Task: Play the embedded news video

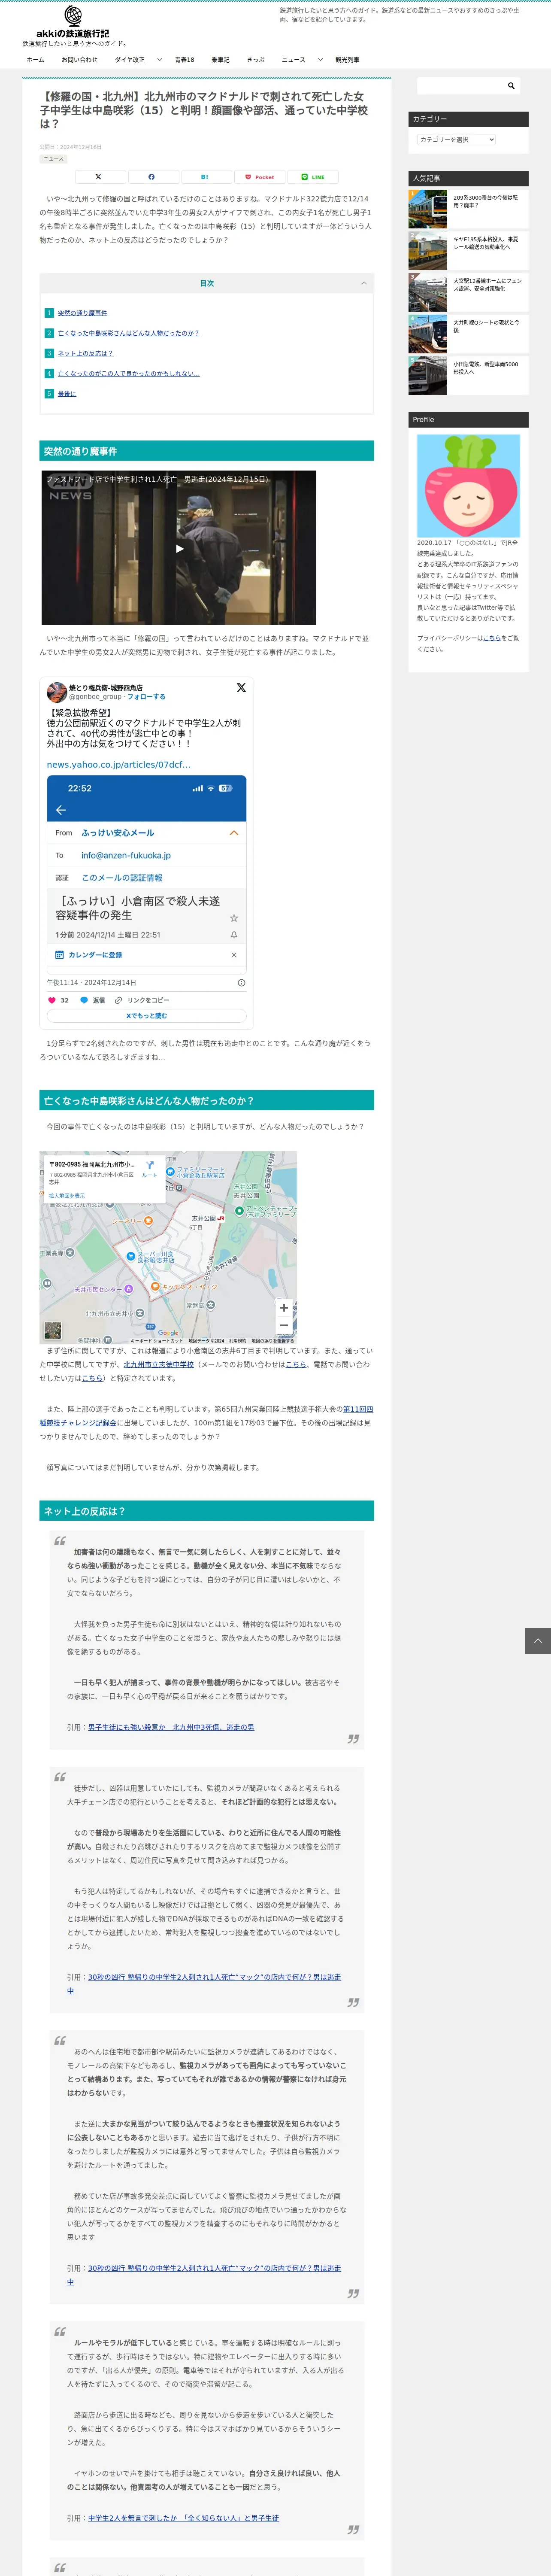Action: point(179,548)
